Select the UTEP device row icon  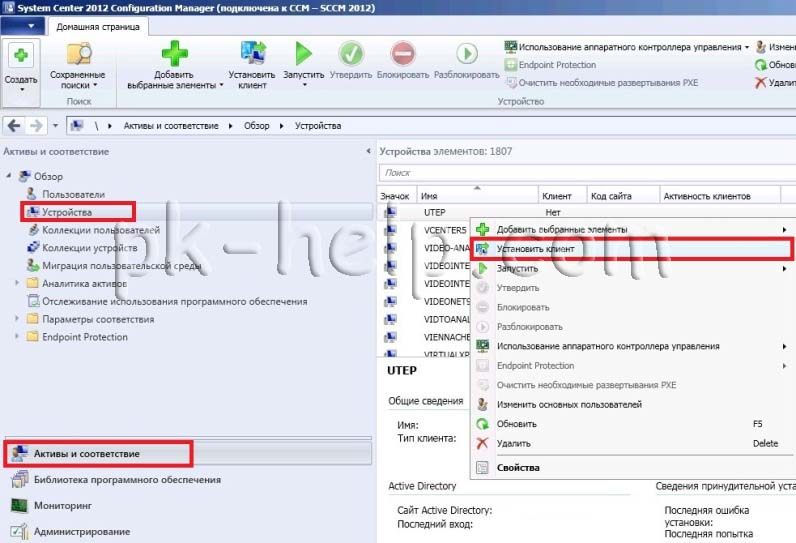pos(390,212)
